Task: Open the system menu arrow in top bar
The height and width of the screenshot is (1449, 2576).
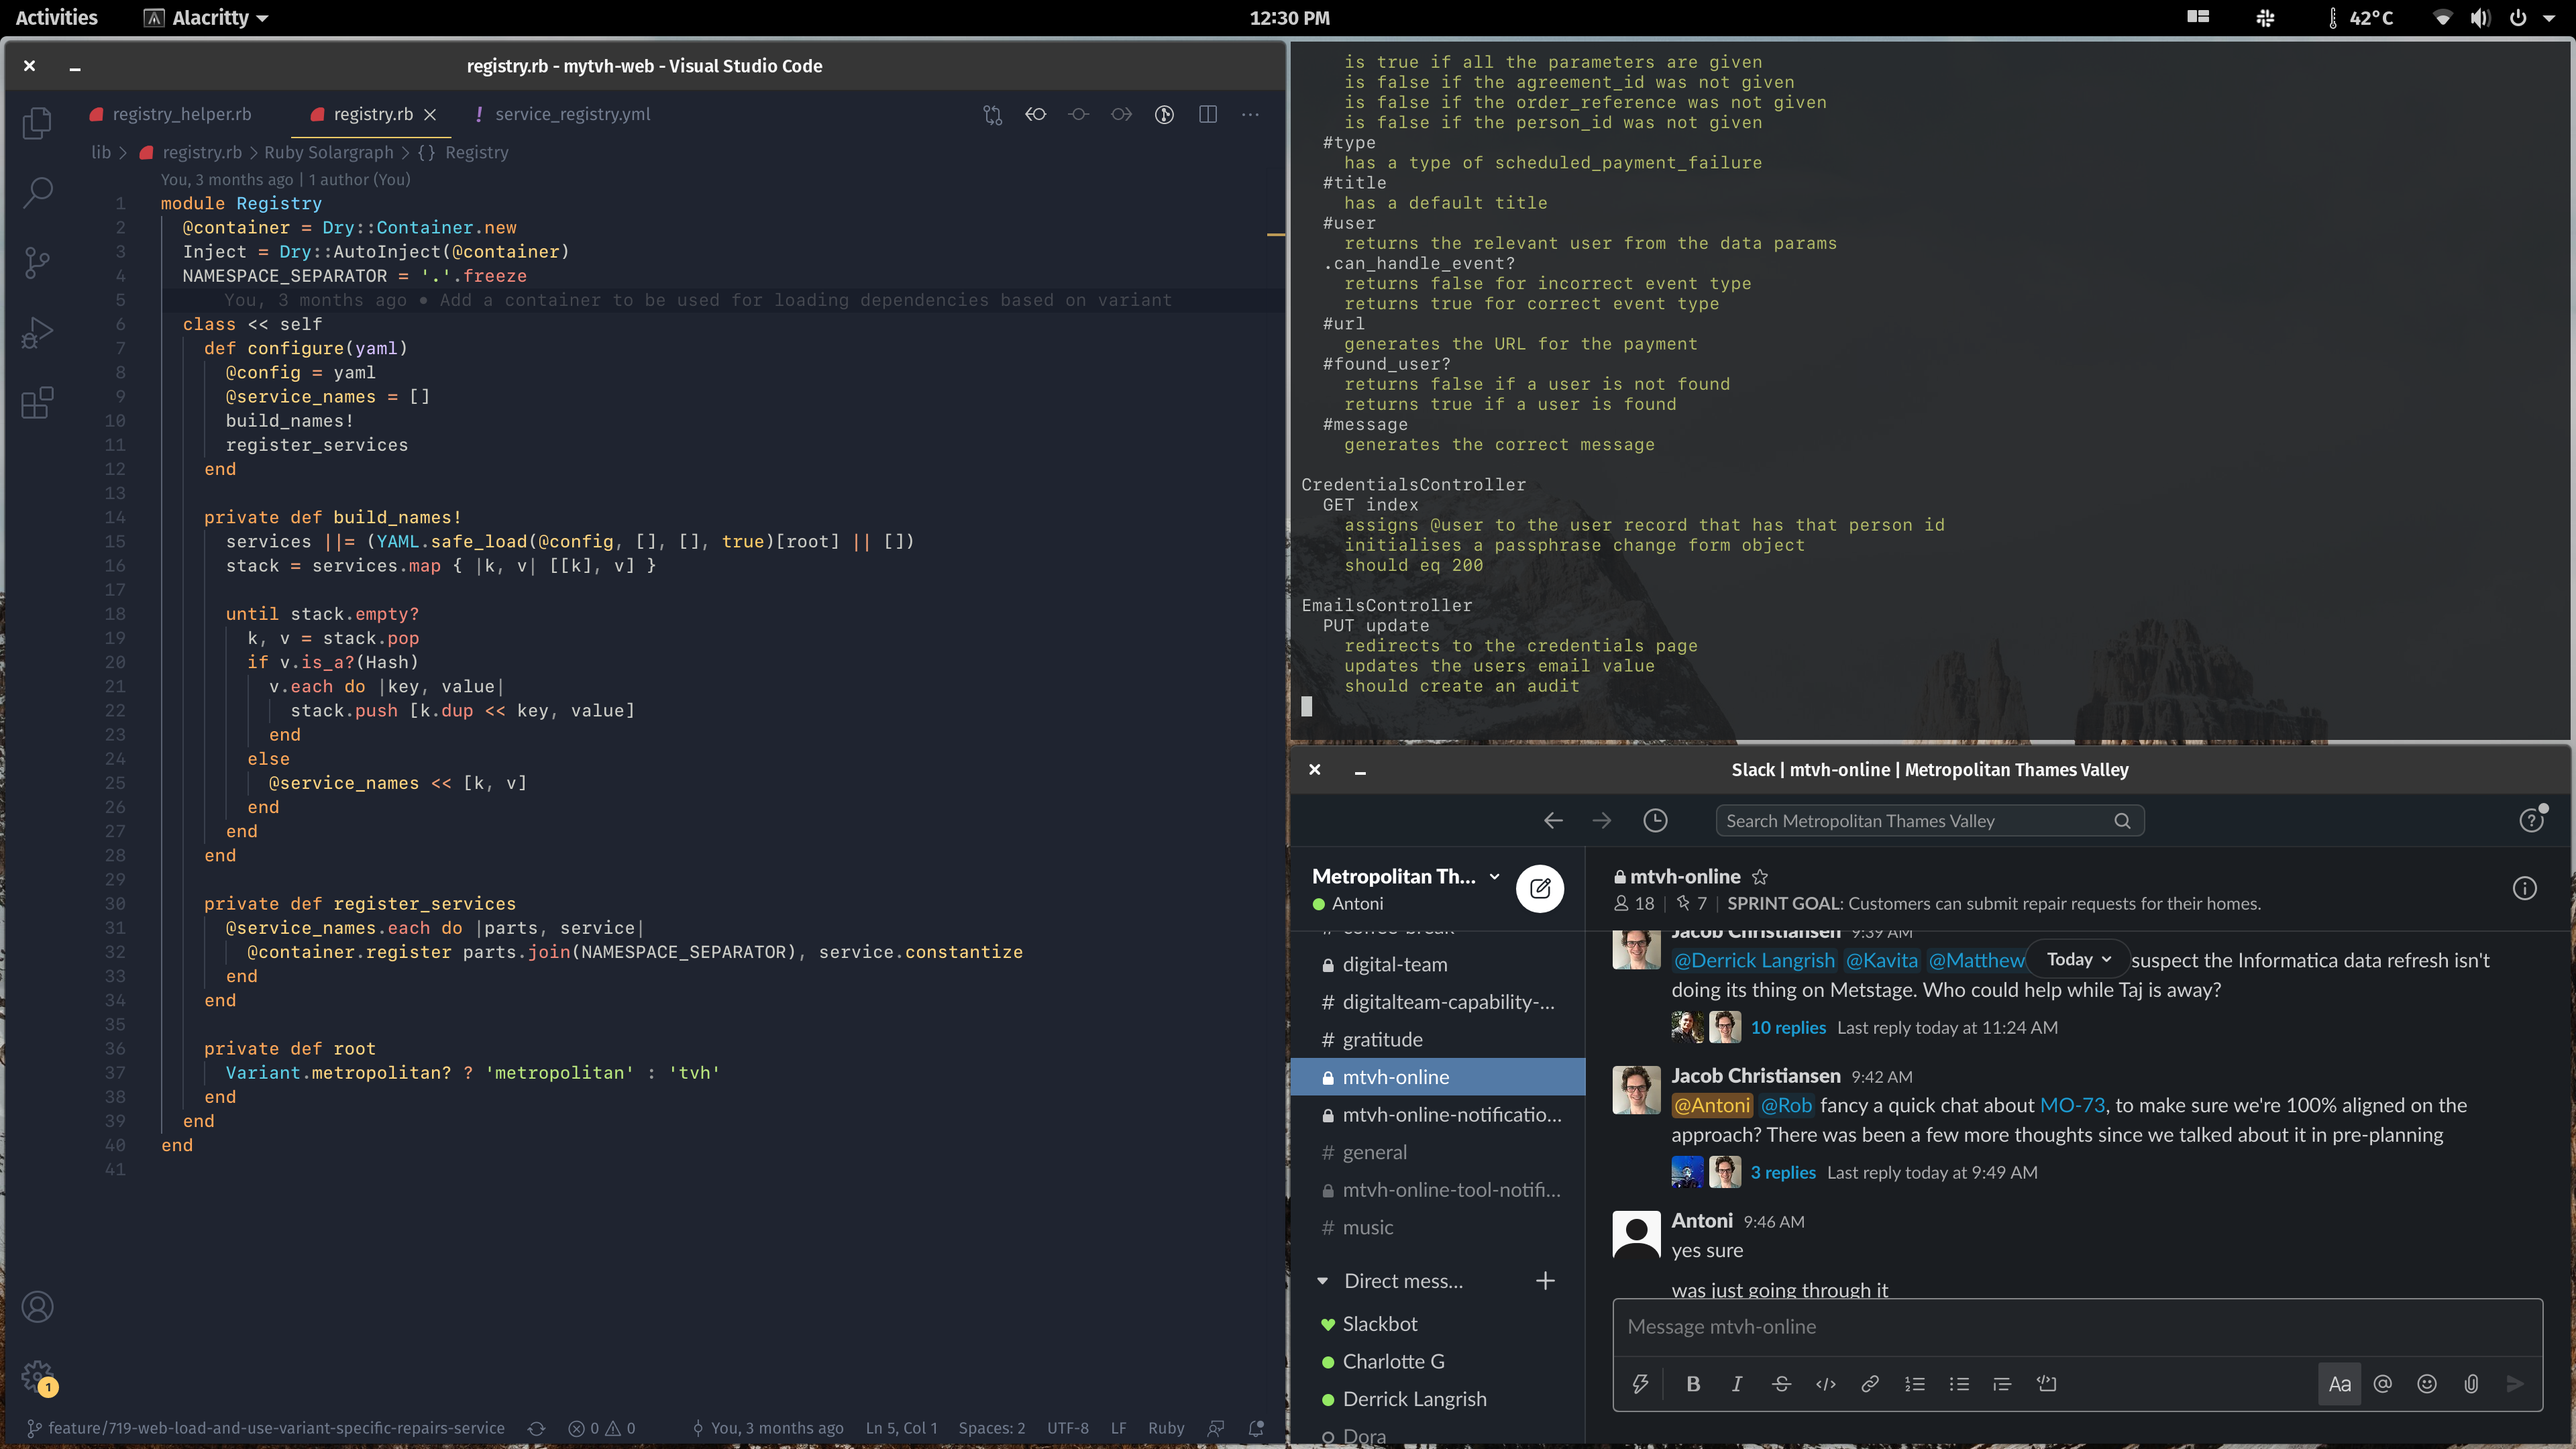Action: tap(2549, 17)
